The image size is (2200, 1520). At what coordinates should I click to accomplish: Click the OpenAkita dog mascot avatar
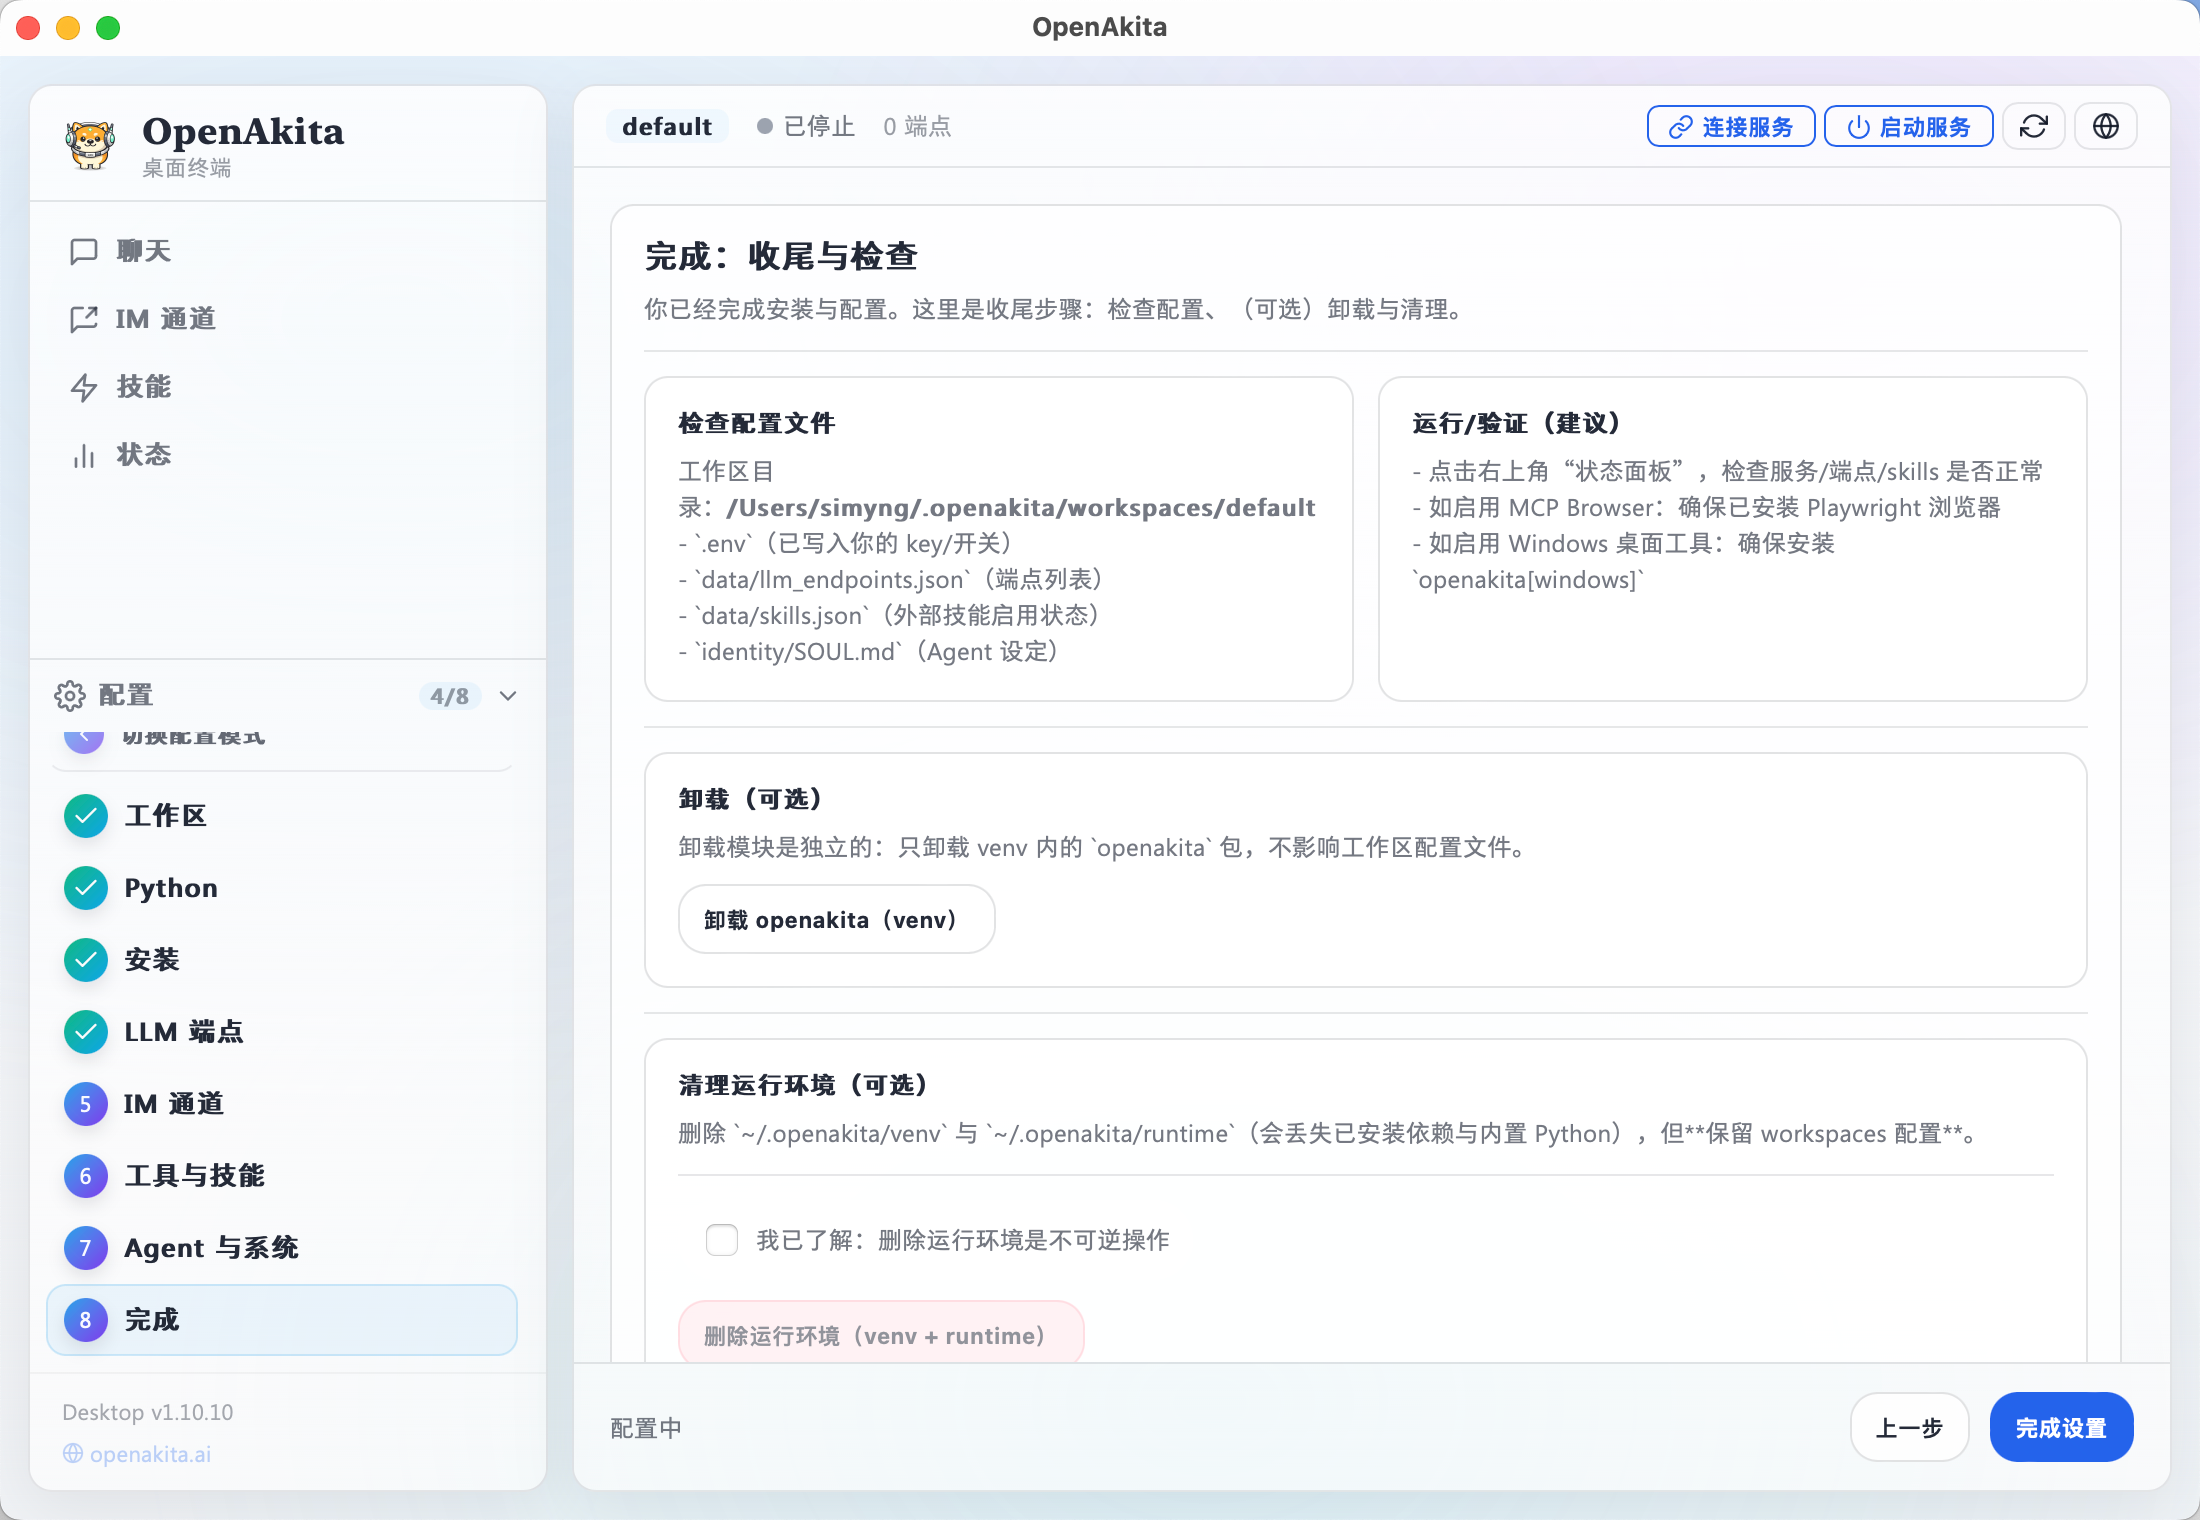click(92, 143)
